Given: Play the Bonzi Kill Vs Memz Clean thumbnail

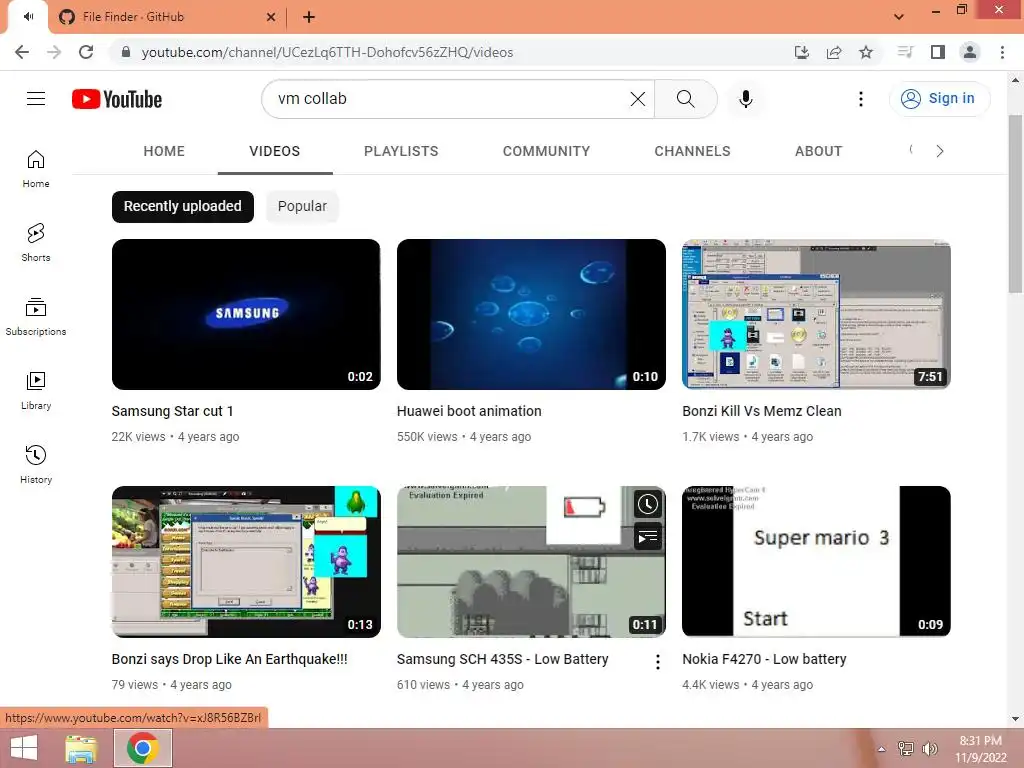Looking at the screenshot, I should coord(816,314).
